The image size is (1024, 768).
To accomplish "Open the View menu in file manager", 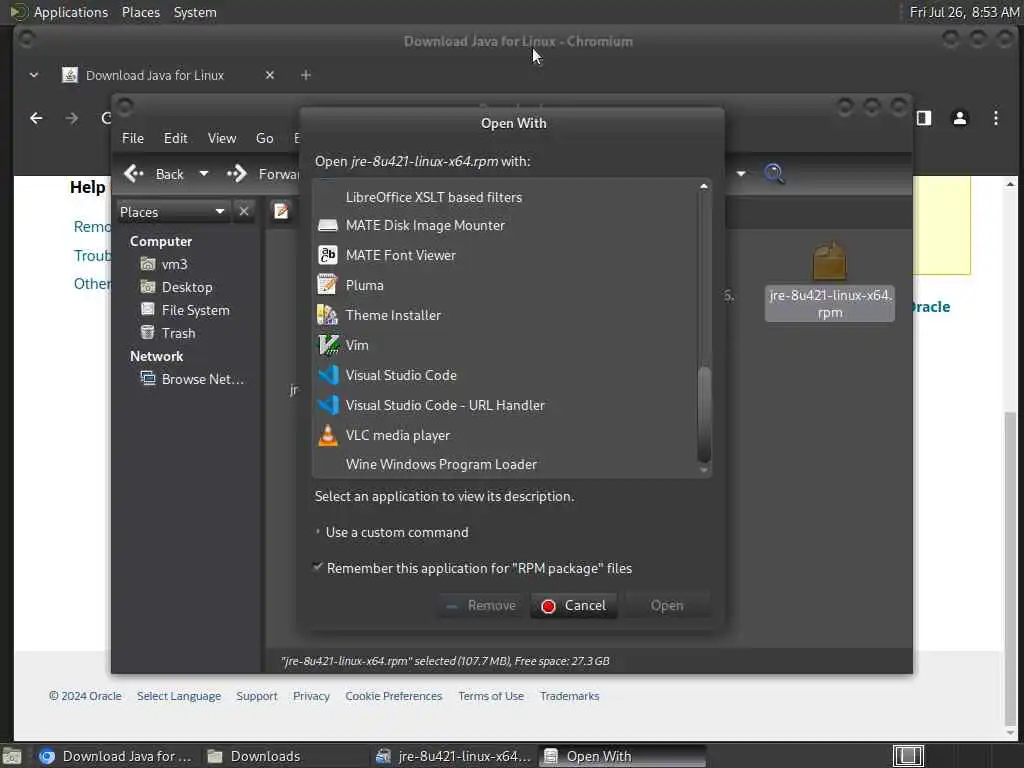I will click(x=222, y=138).
